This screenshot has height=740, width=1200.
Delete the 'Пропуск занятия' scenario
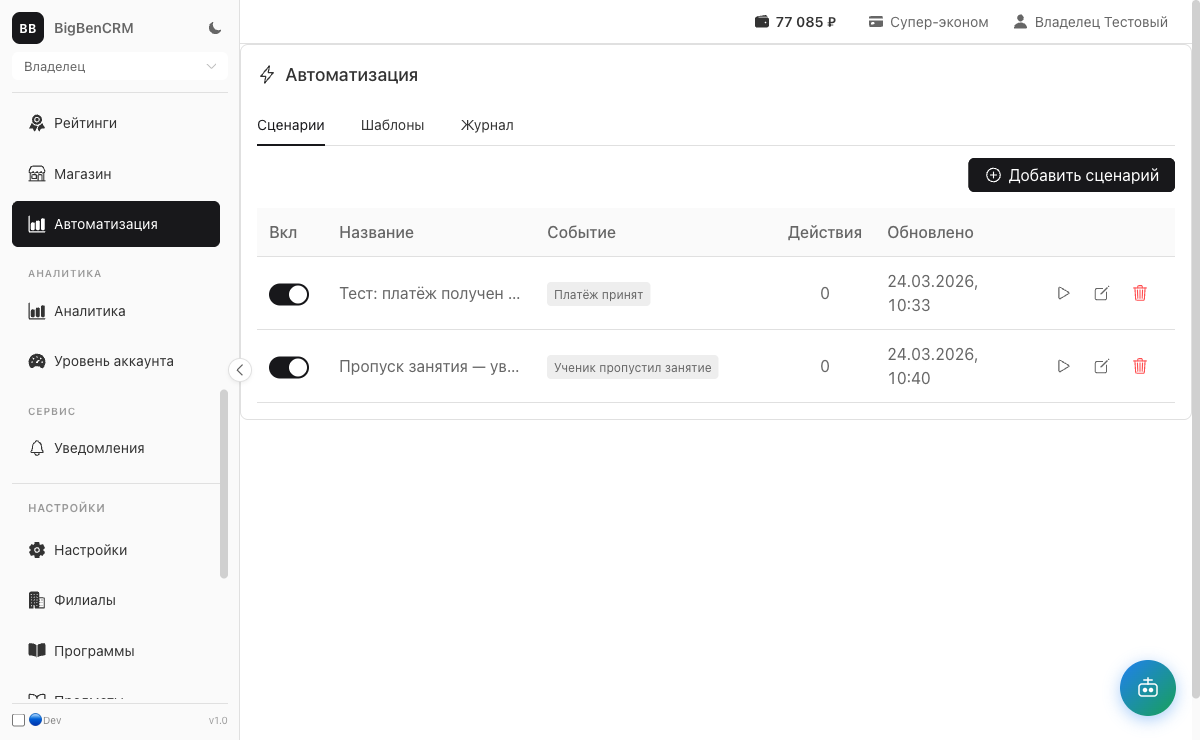[1139, 366]
